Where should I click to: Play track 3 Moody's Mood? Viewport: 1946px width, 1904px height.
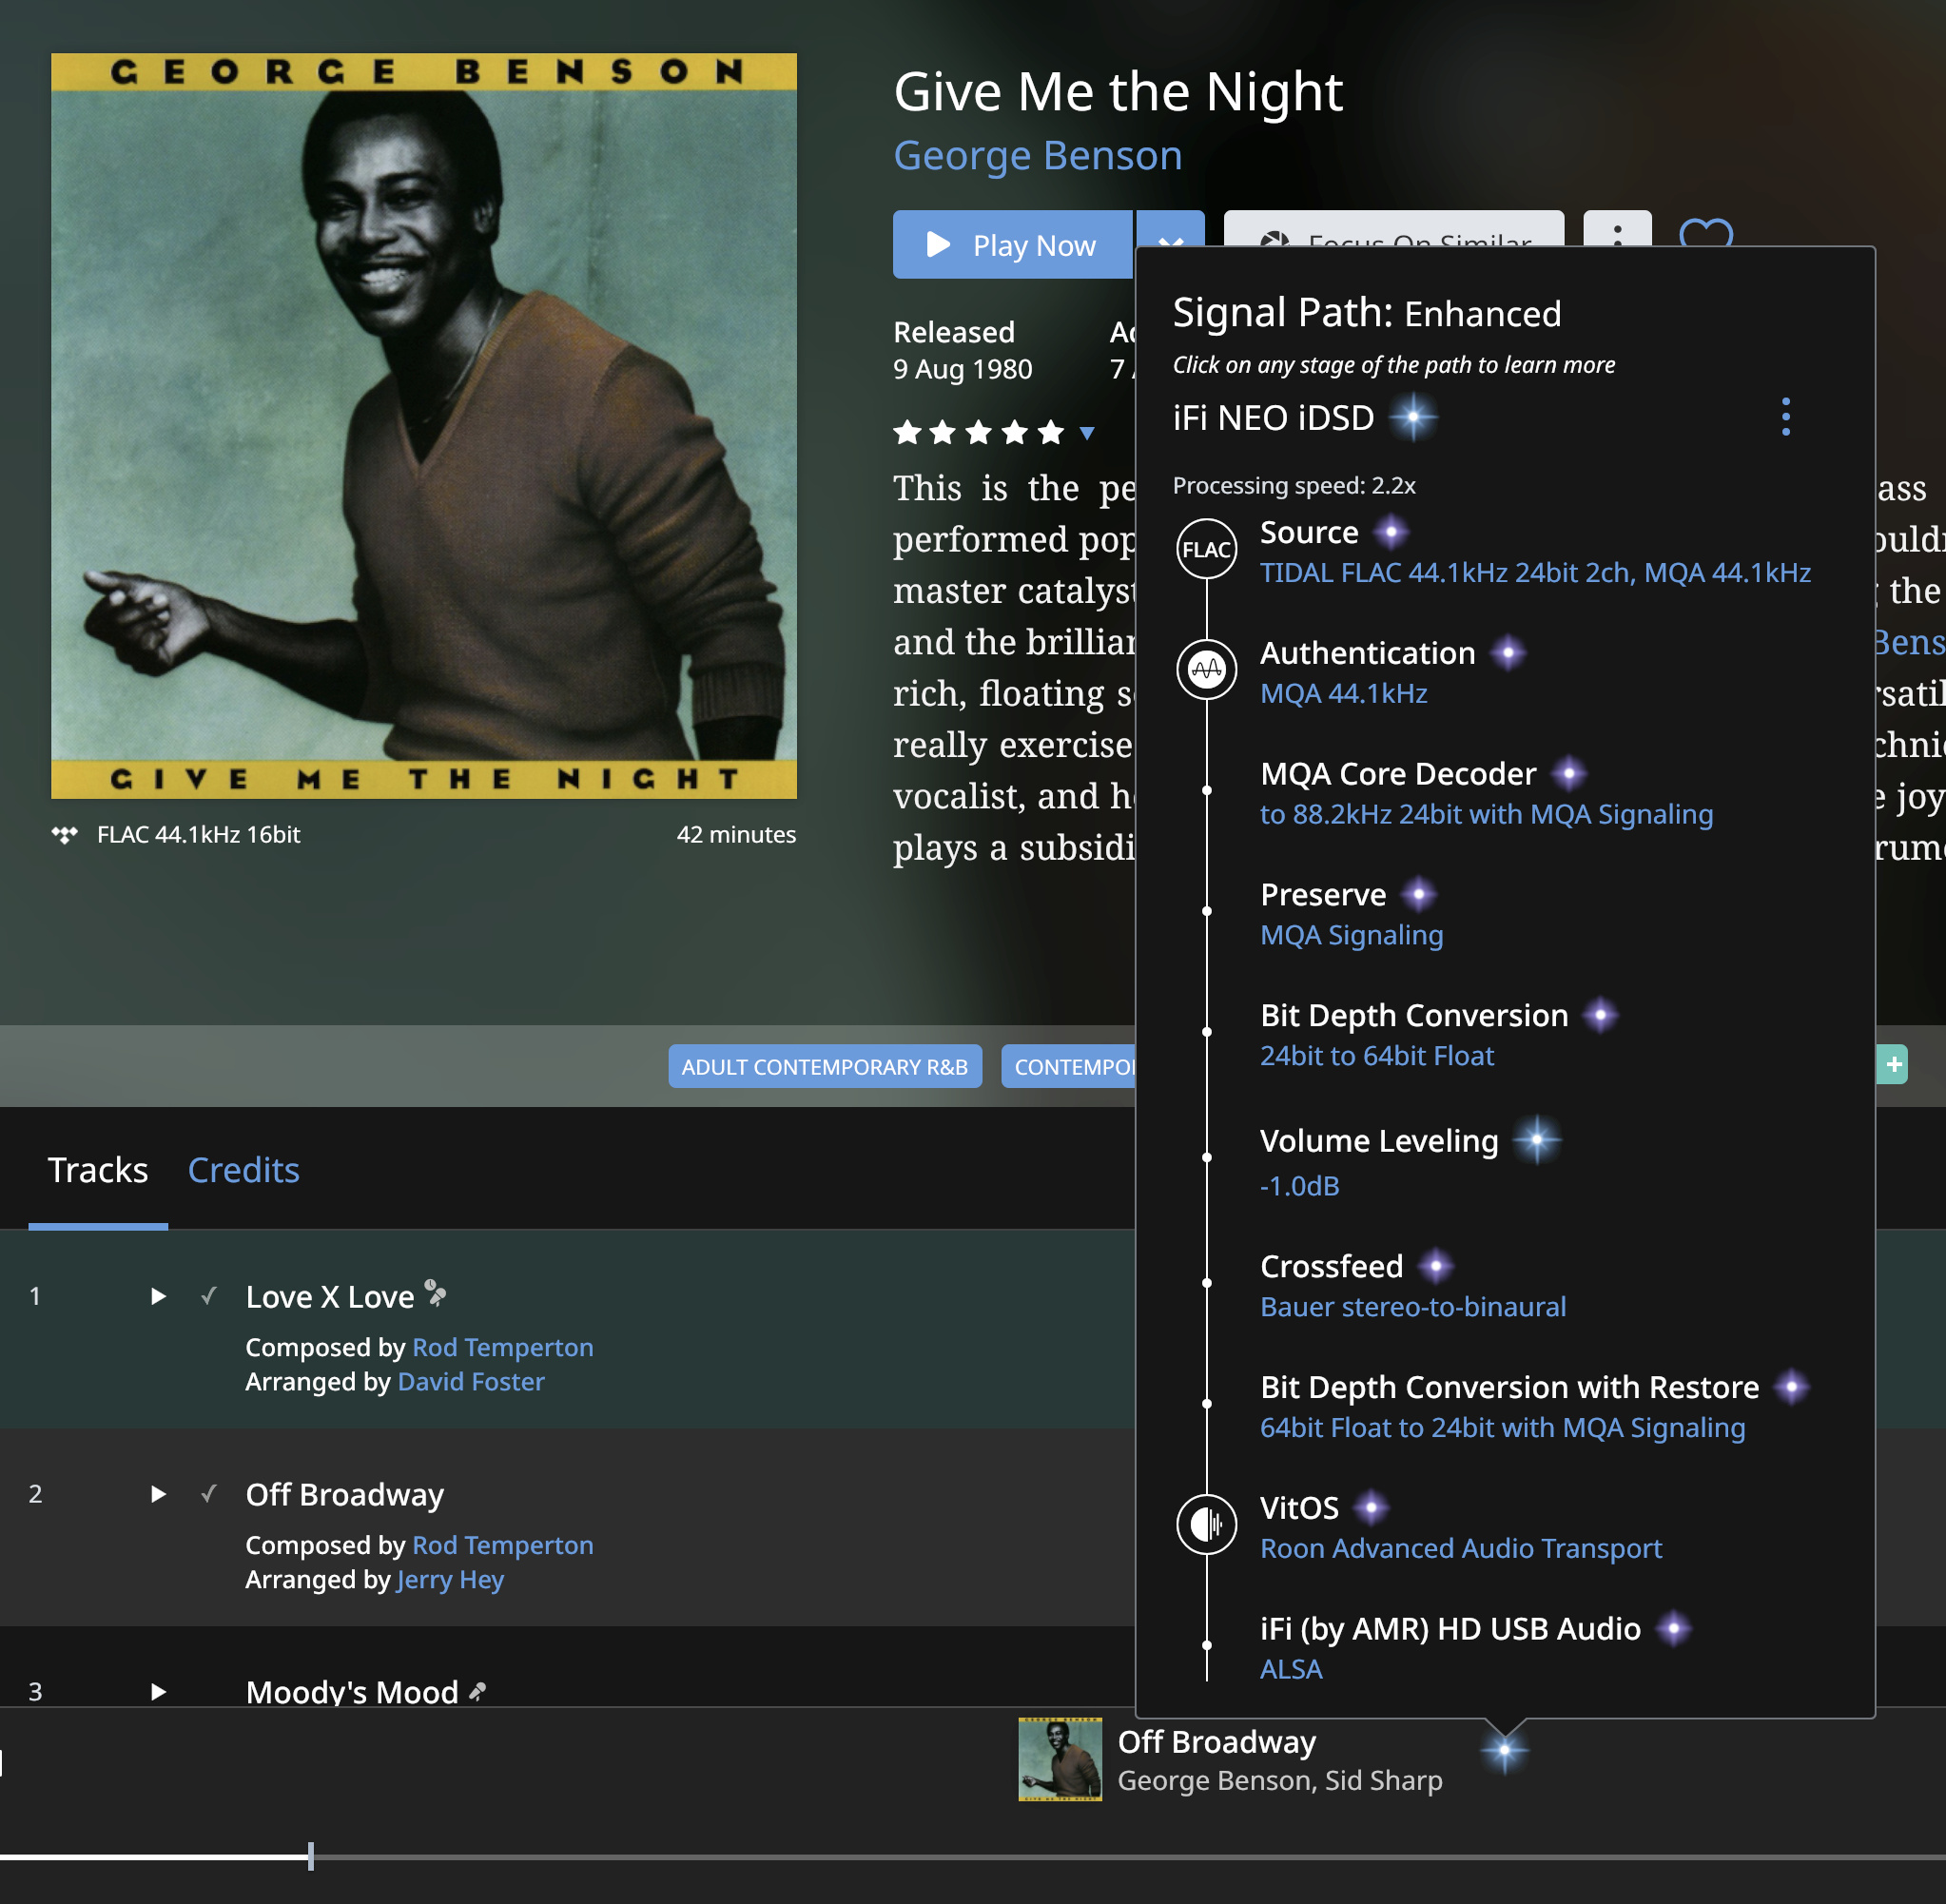[x=157, y=1692]
